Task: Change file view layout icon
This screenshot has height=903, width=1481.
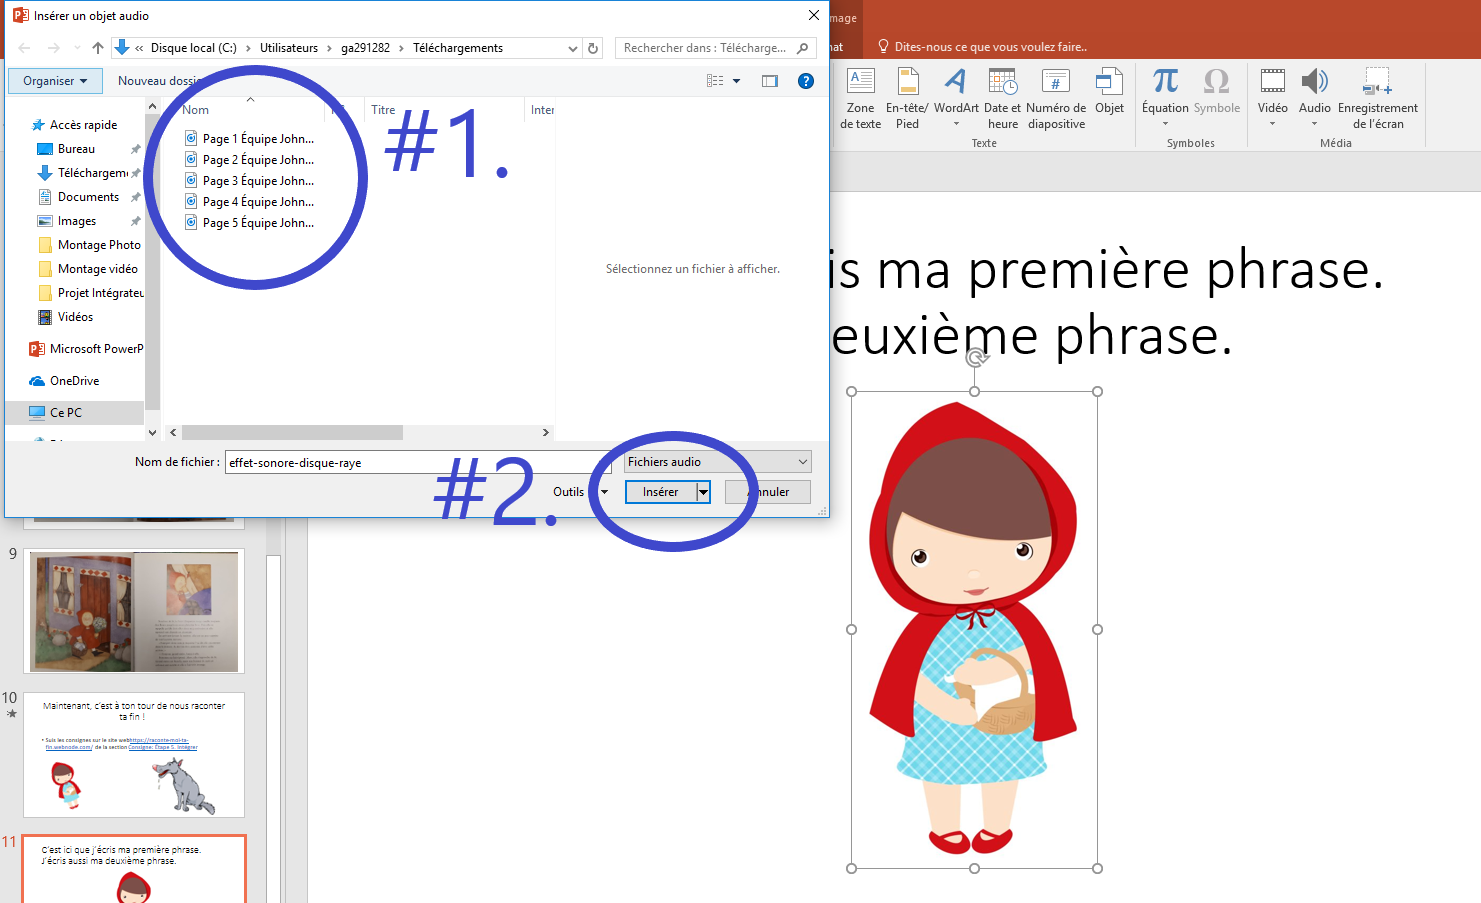Action: coord(715,81)
